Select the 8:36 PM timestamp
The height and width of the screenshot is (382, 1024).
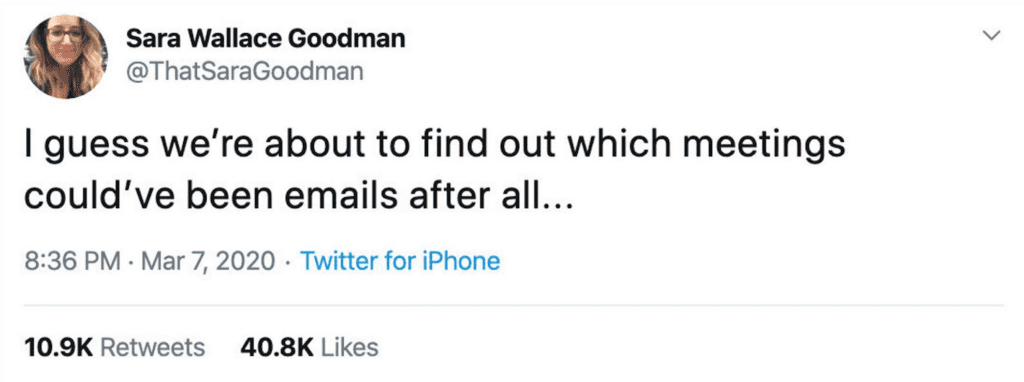[x=72, y=261]
